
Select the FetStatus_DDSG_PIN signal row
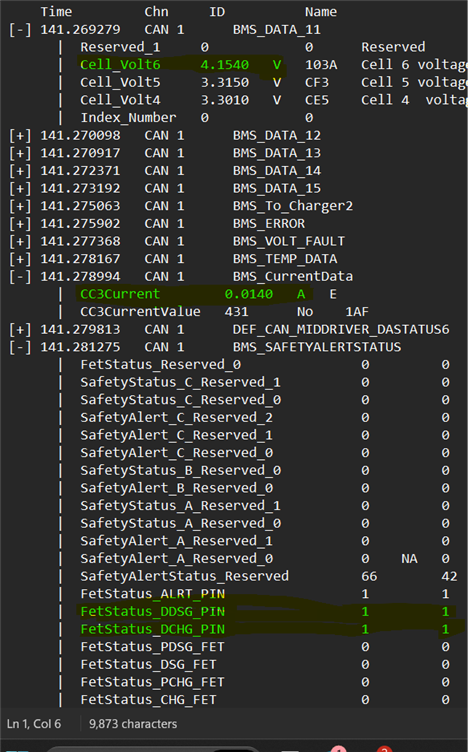tap(265, 612)
